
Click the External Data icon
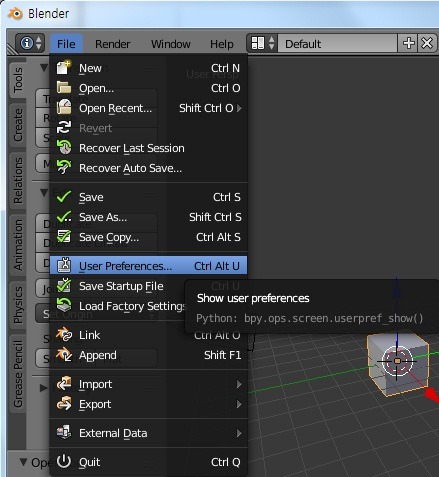[64, 432]
